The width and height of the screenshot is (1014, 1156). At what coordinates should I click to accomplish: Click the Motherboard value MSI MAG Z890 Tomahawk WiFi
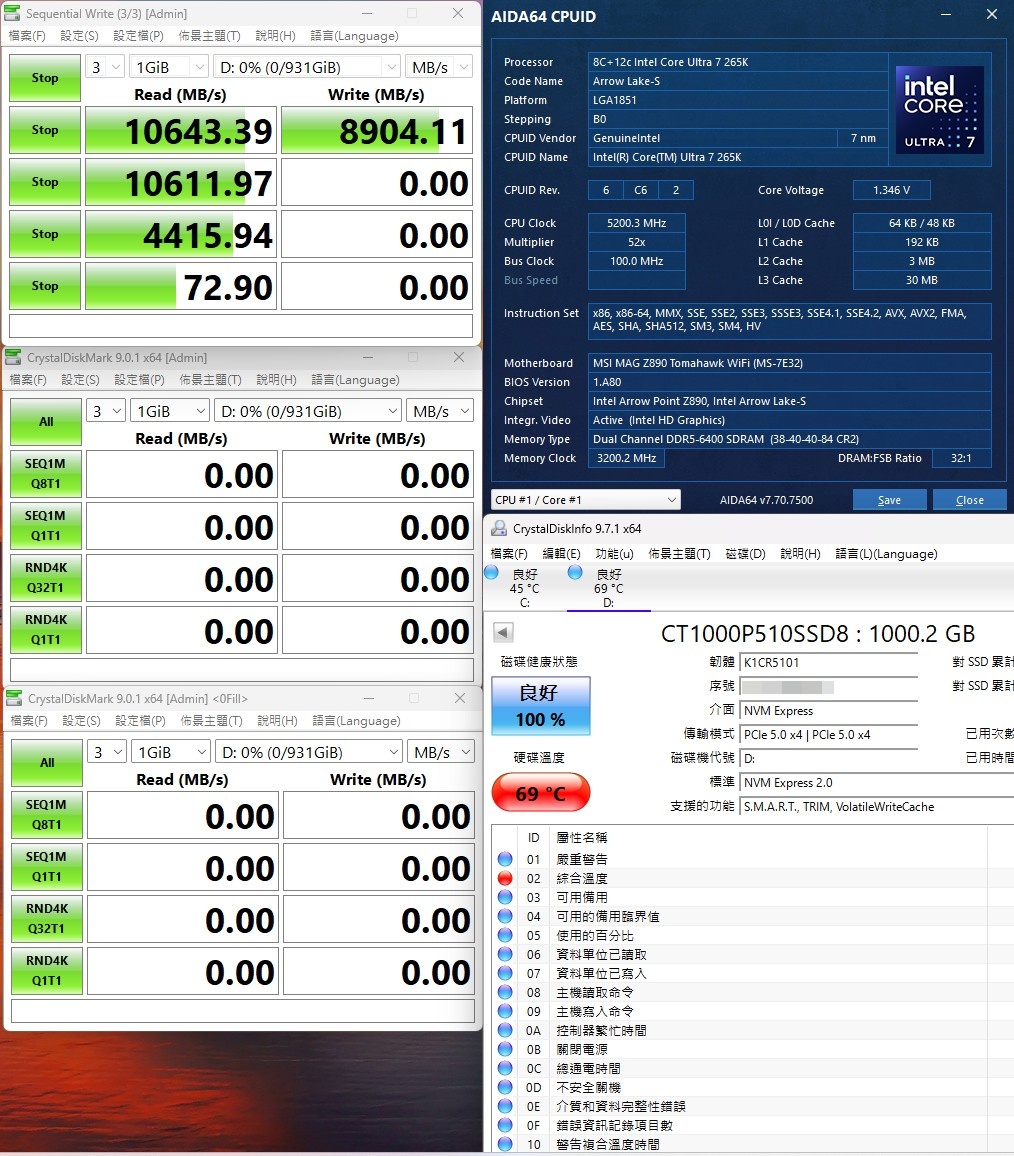point(789,363)
